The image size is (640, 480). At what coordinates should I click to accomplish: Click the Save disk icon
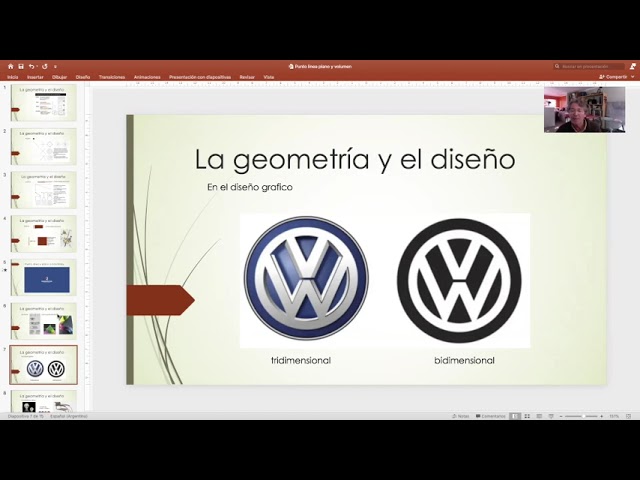(21, 66)
